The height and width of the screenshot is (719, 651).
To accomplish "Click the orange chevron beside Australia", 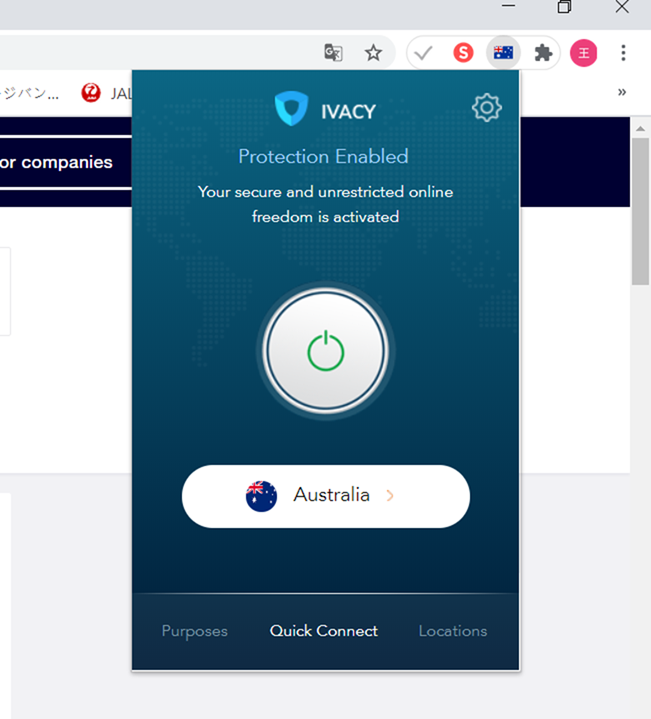I will [x=390, y=496].
